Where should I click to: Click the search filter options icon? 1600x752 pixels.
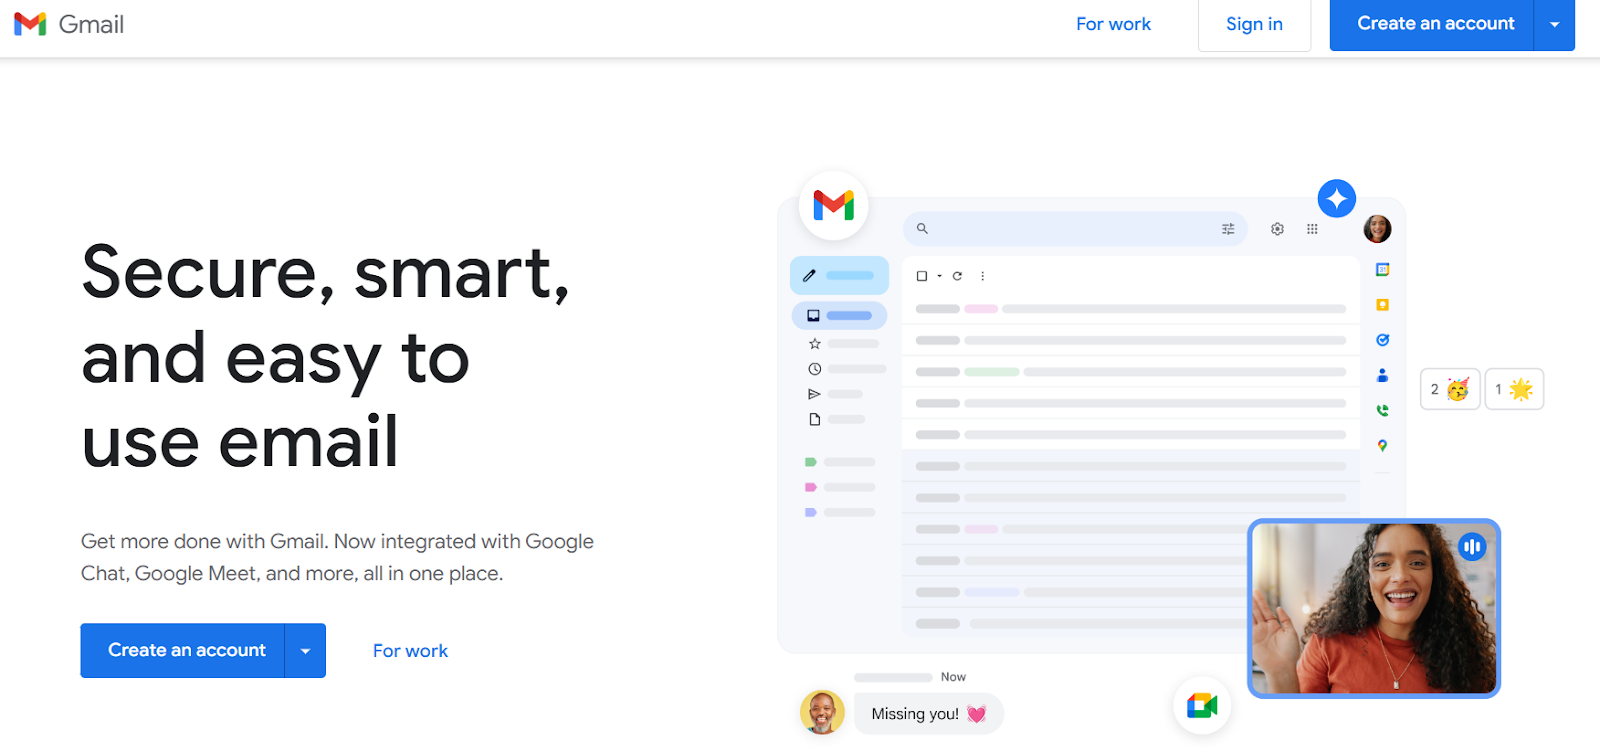click(x=1228, y=229)
